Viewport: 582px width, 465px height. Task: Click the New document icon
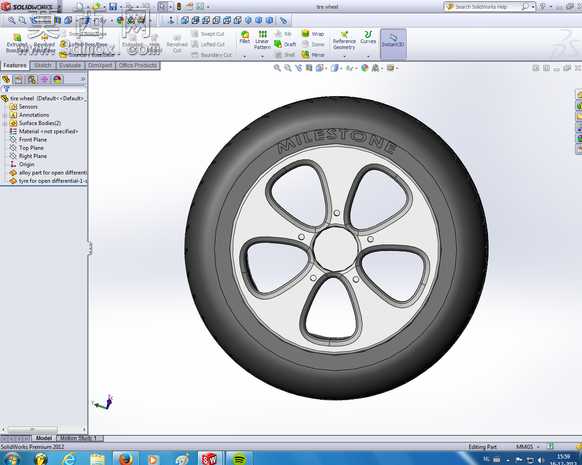(79, 6)
